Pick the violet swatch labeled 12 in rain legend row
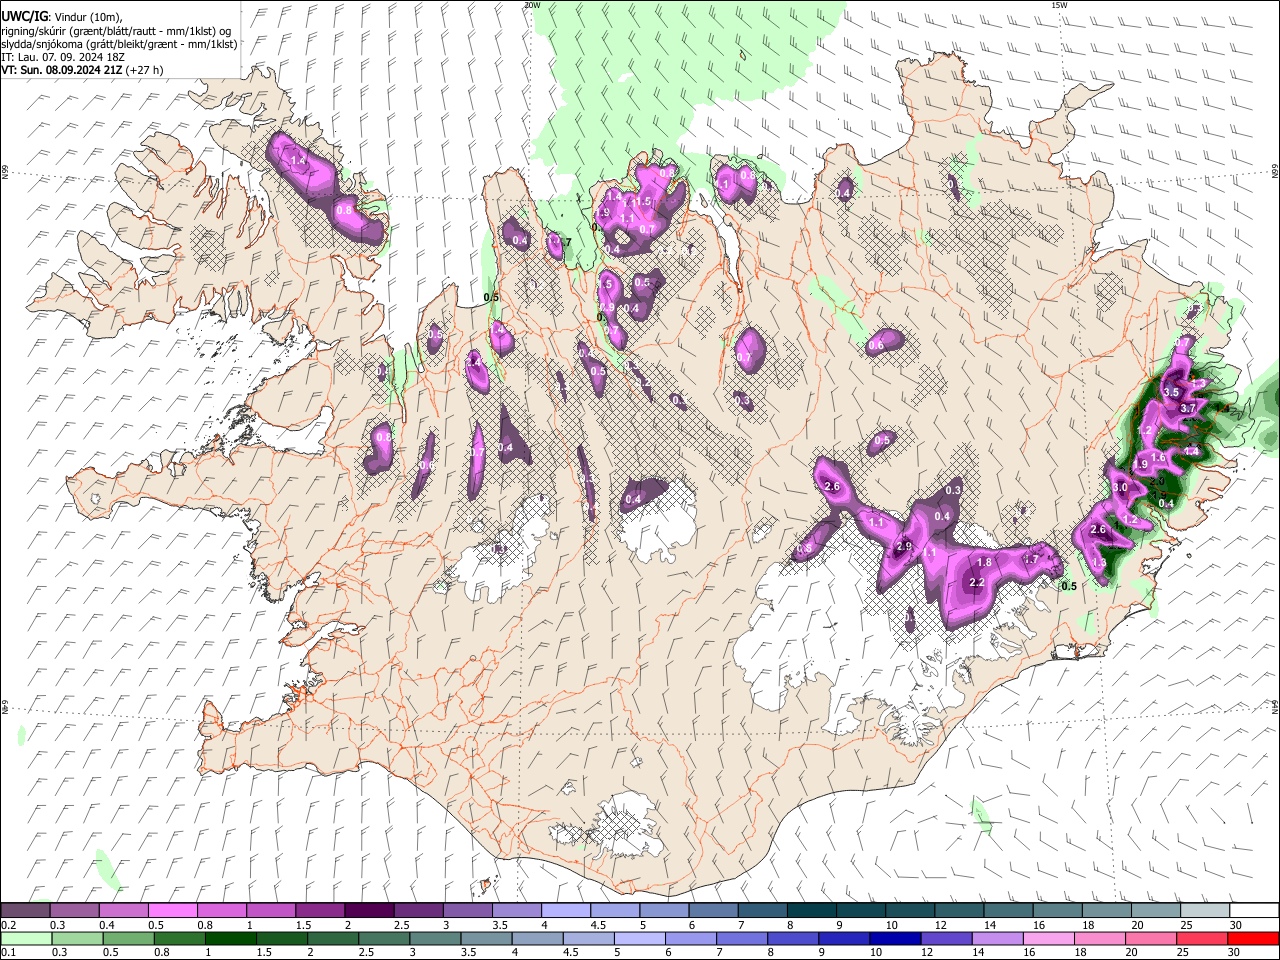Viewport: 1280px width, 960px height. [946, 938]
